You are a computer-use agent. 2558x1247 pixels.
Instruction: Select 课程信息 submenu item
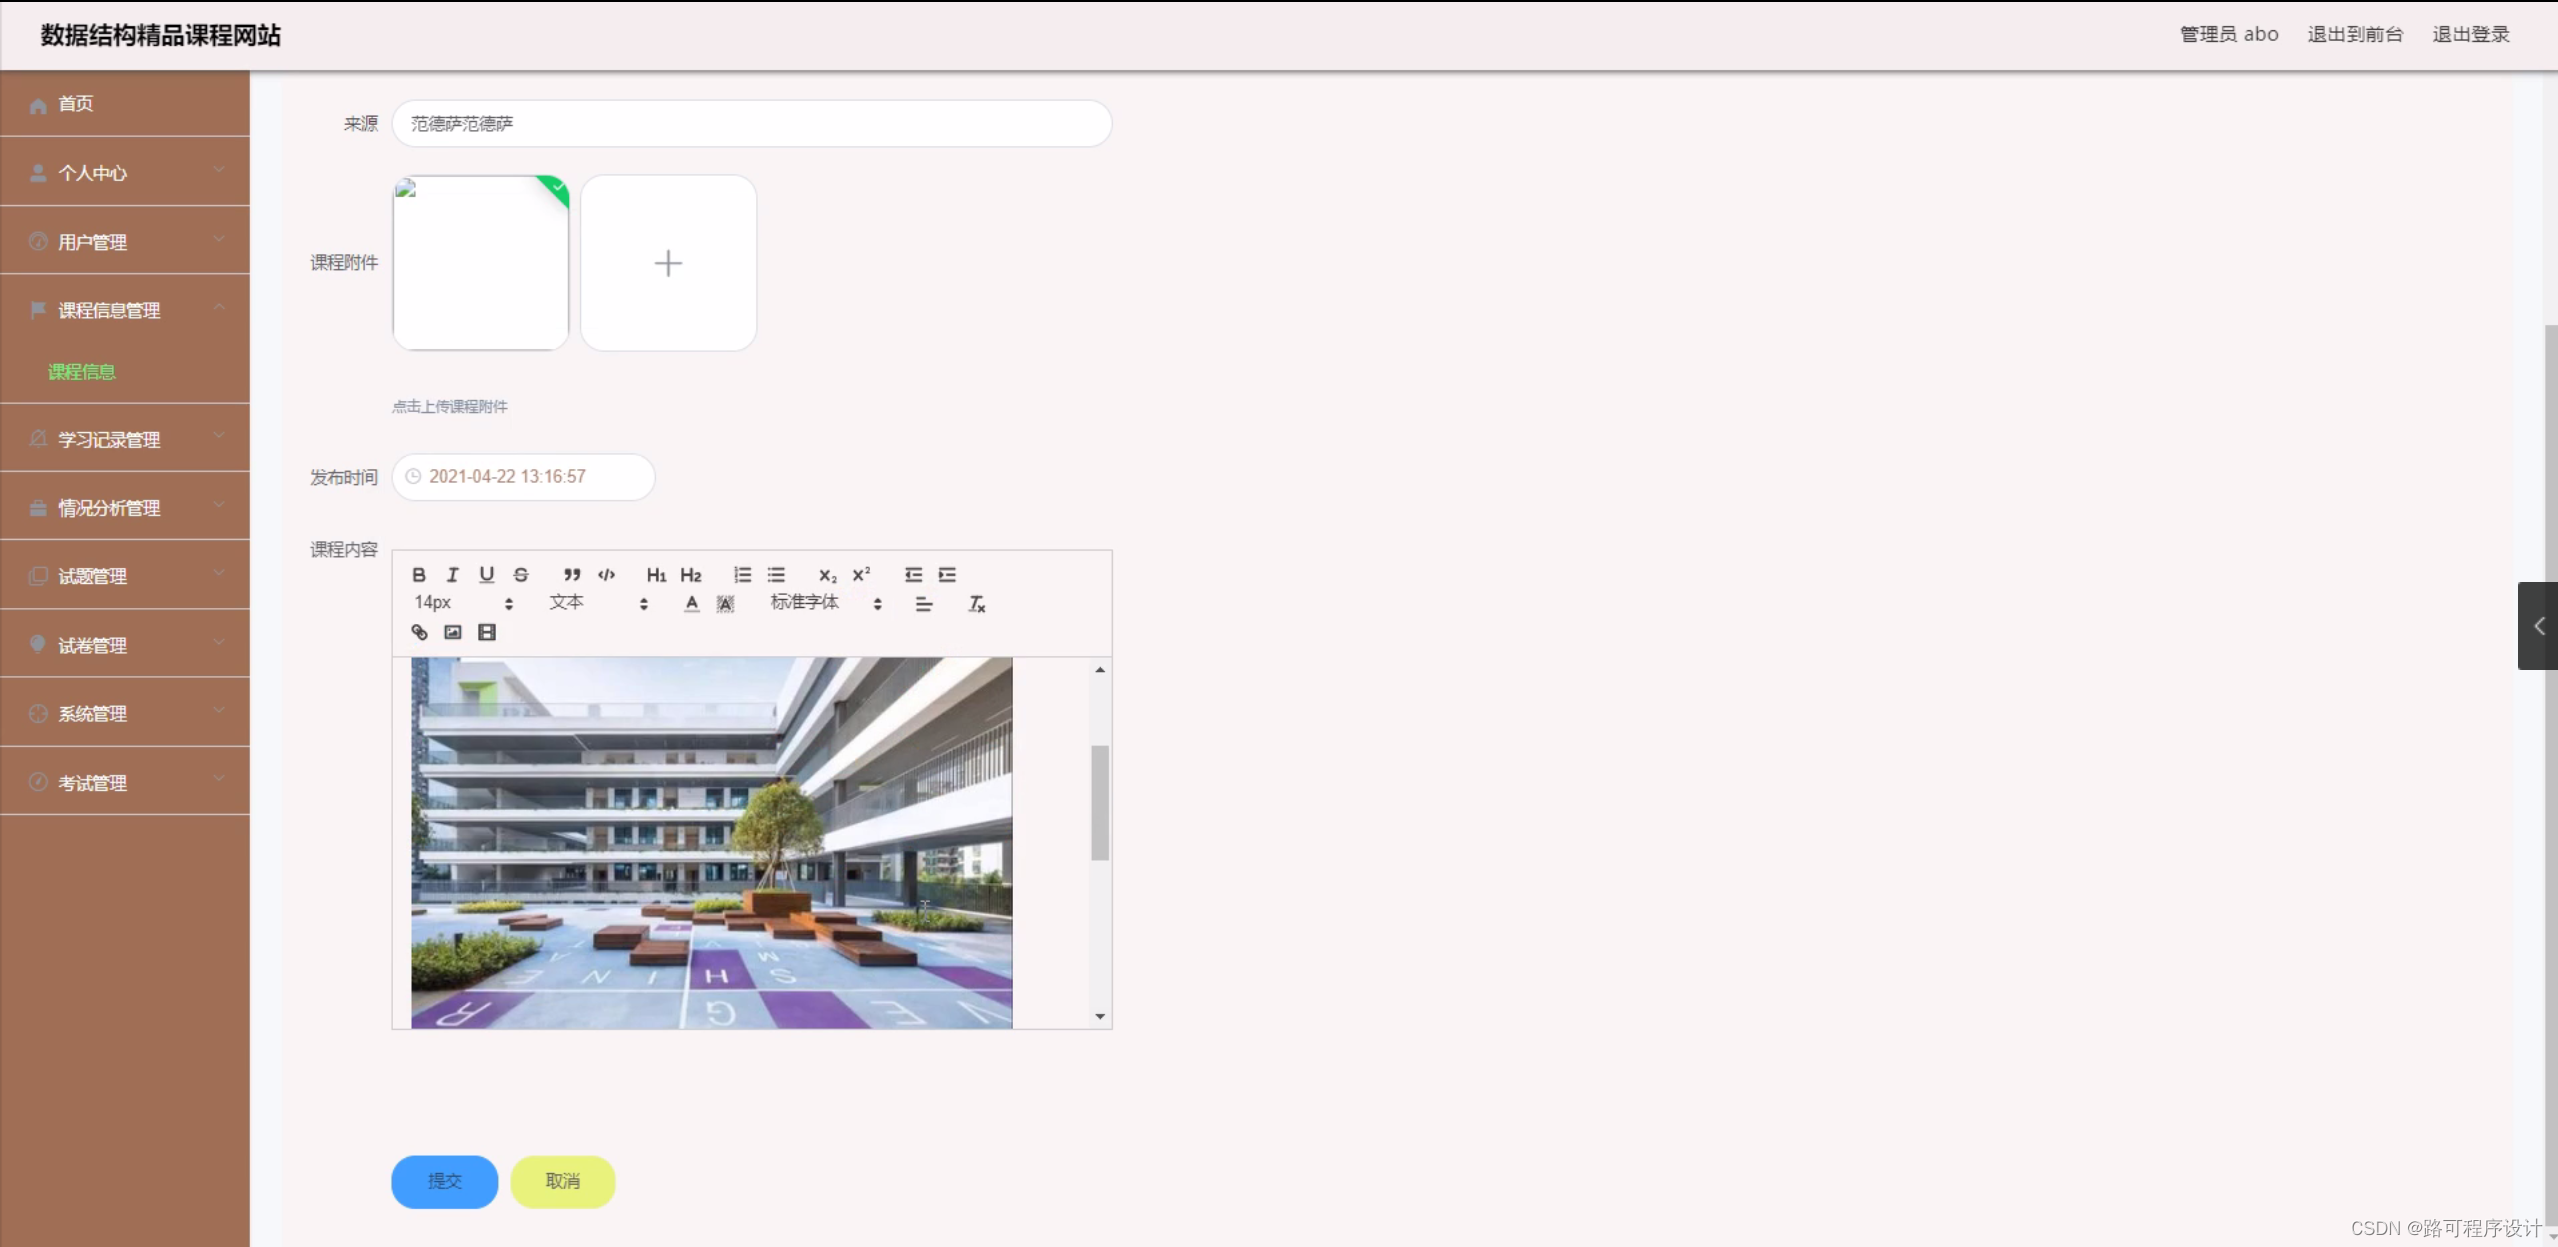[82, 372]
